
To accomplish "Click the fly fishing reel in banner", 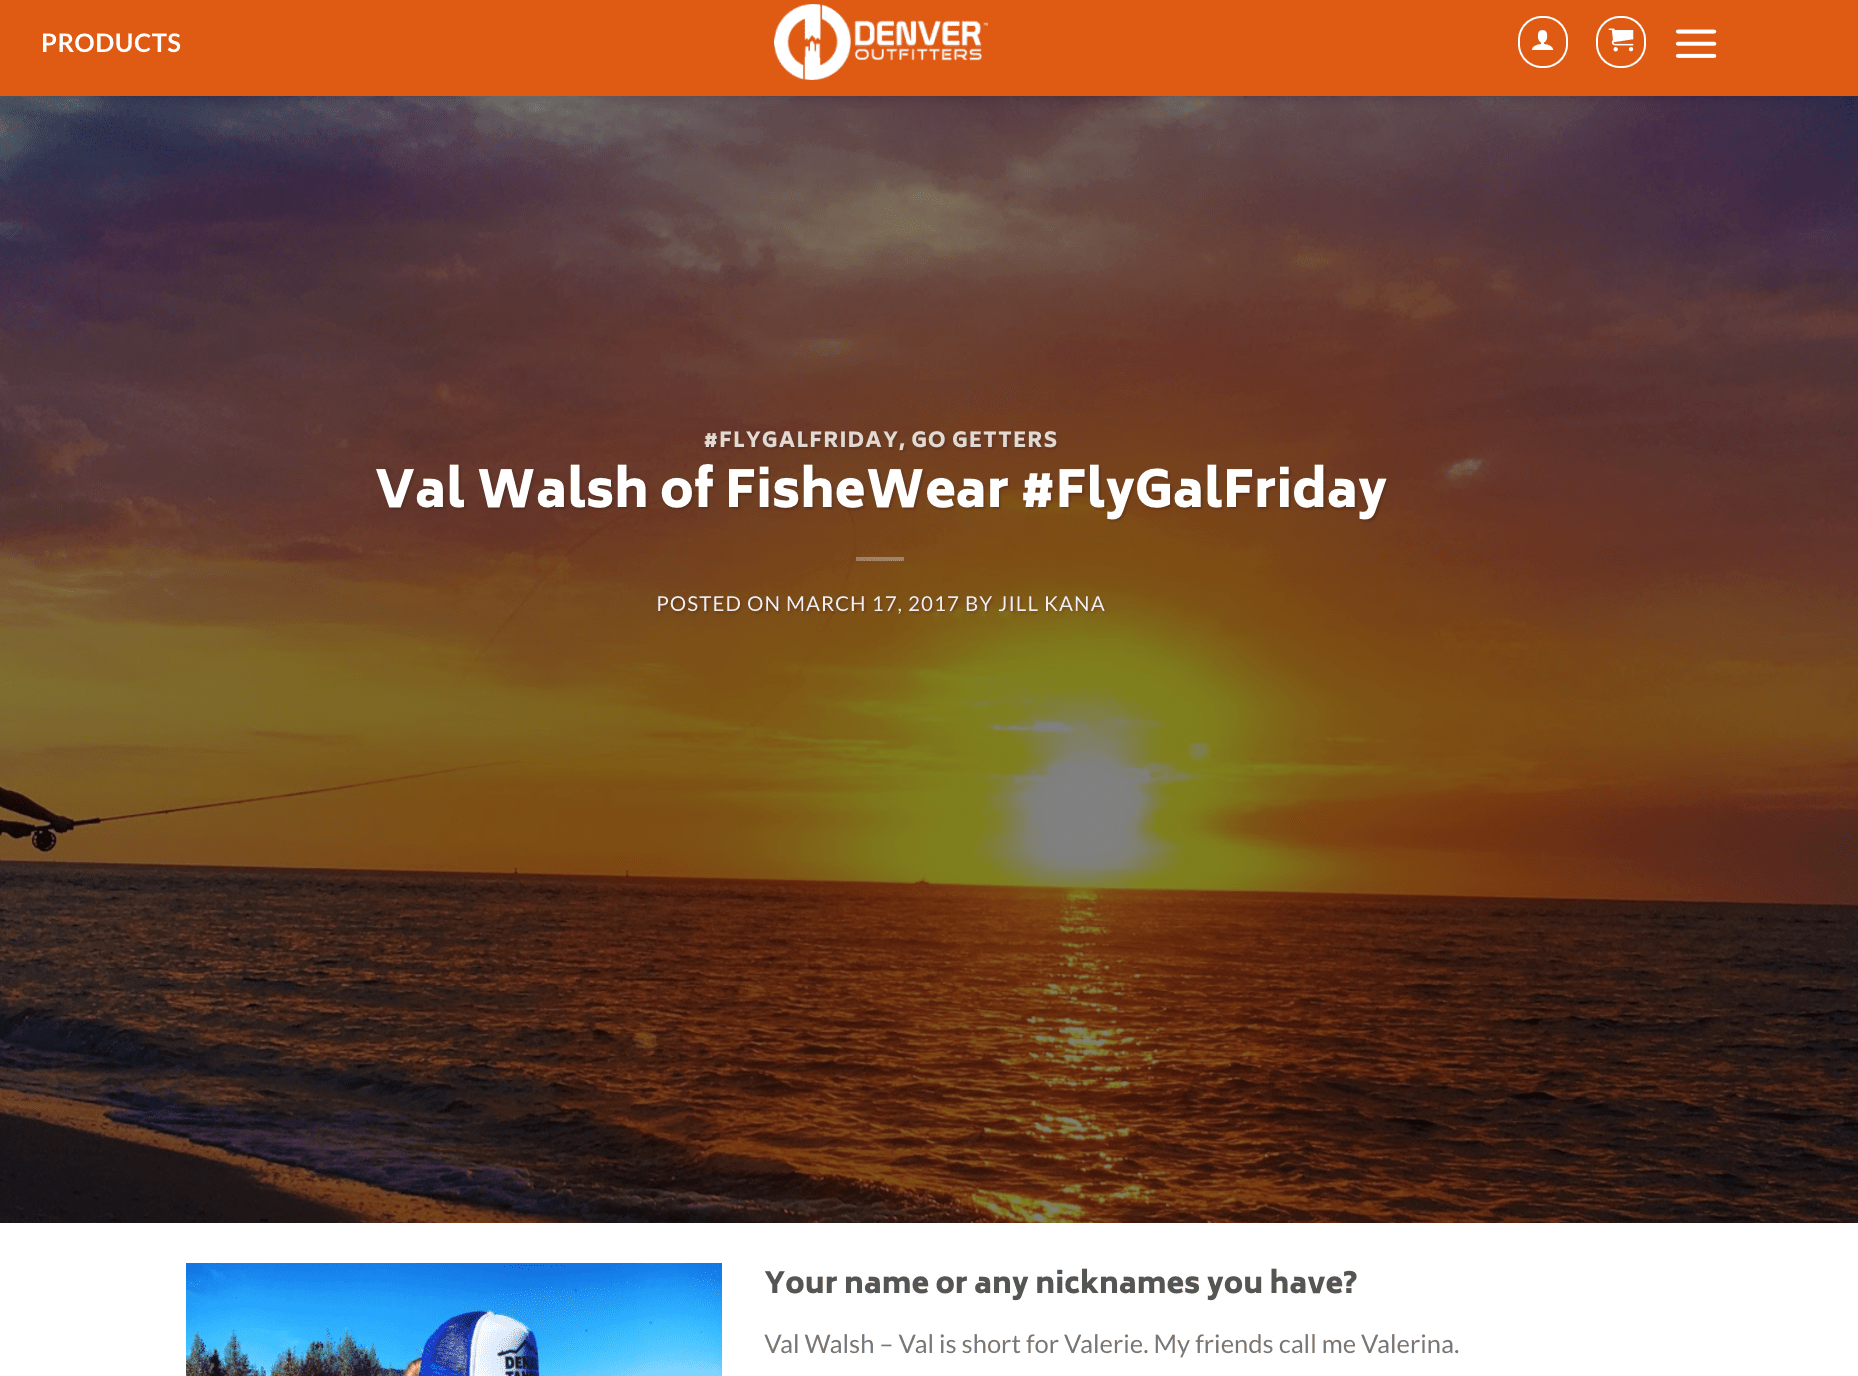I will click(x=43, y=838).
